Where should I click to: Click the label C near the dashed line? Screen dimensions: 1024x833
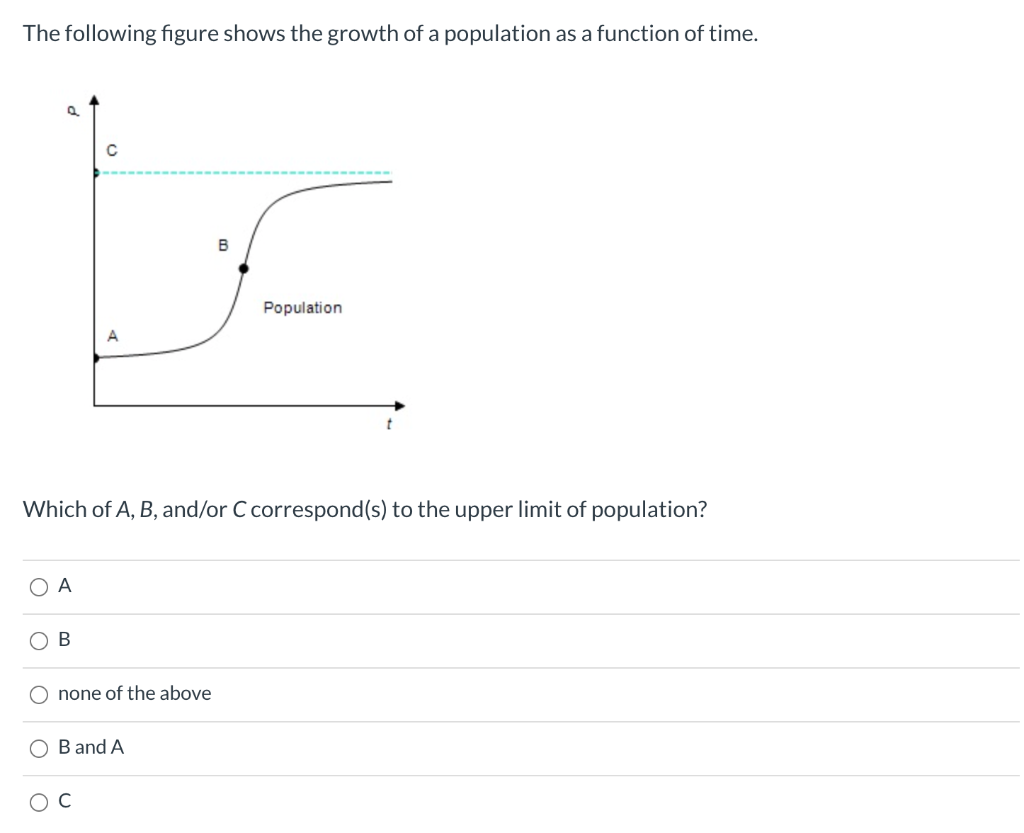[113, 150]
